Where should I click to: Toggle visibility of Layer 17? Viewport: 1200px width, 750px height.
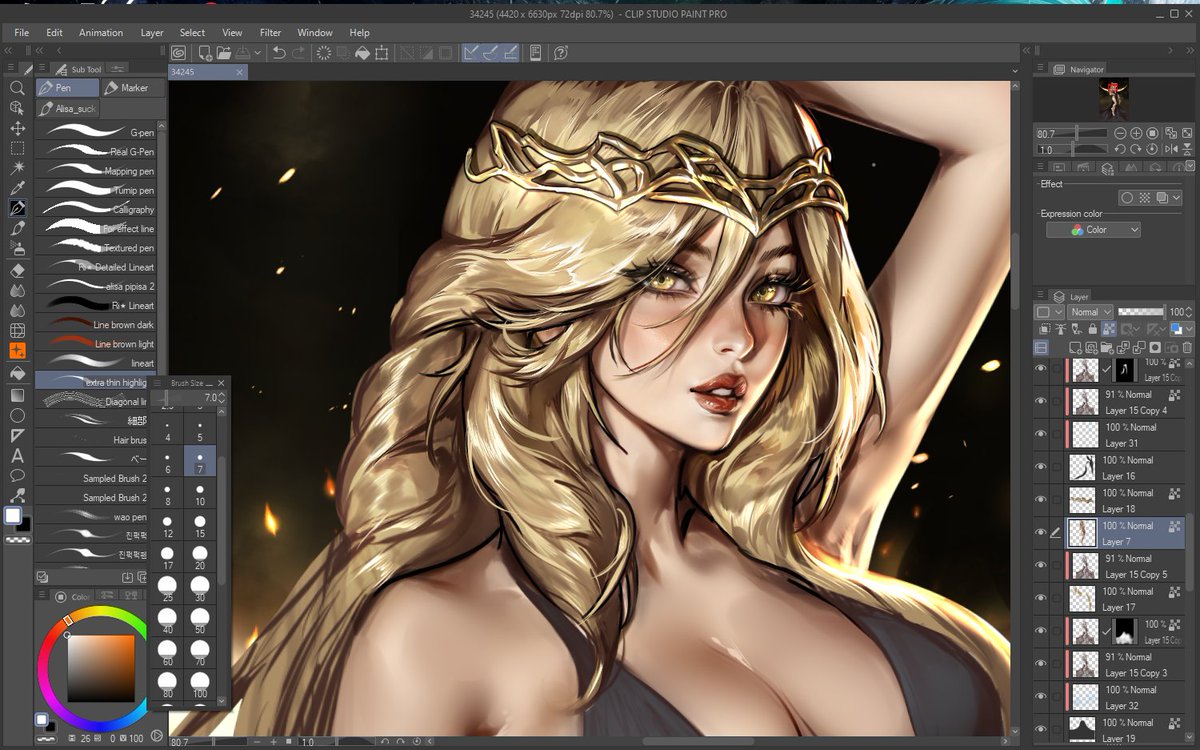click(1040, 597)
